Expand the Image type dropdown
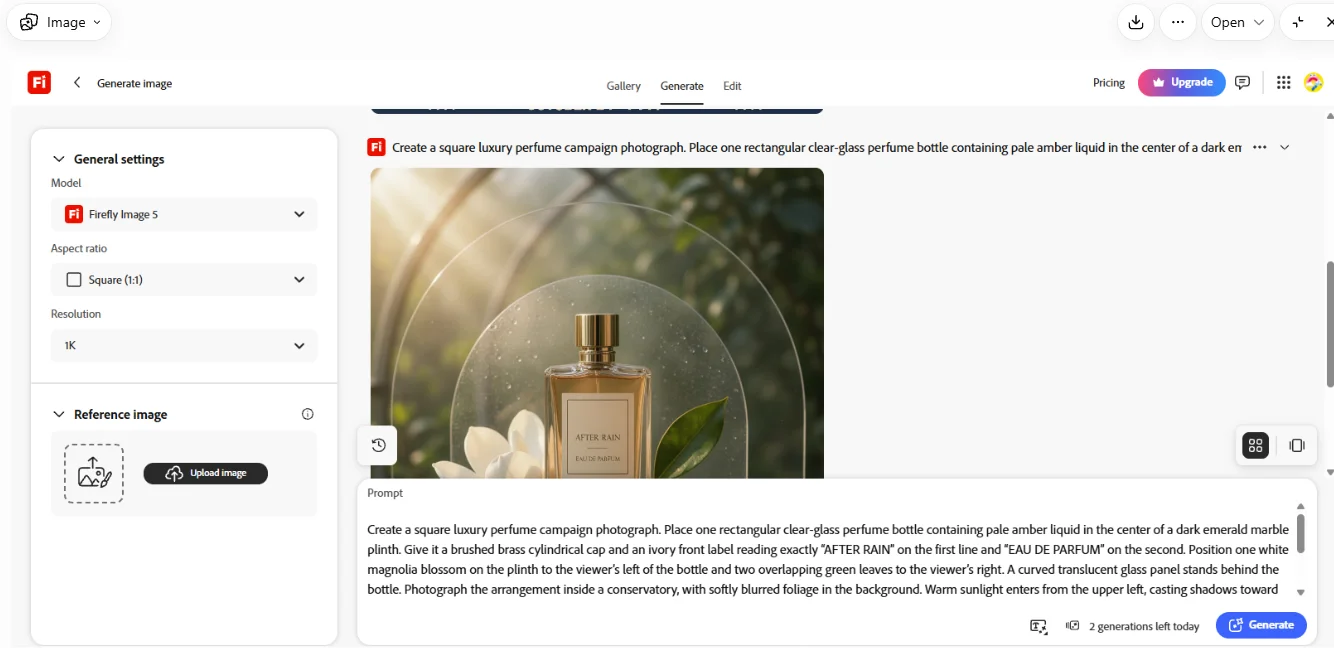Viewport: 1334px width, 648px height. (60, 22)
